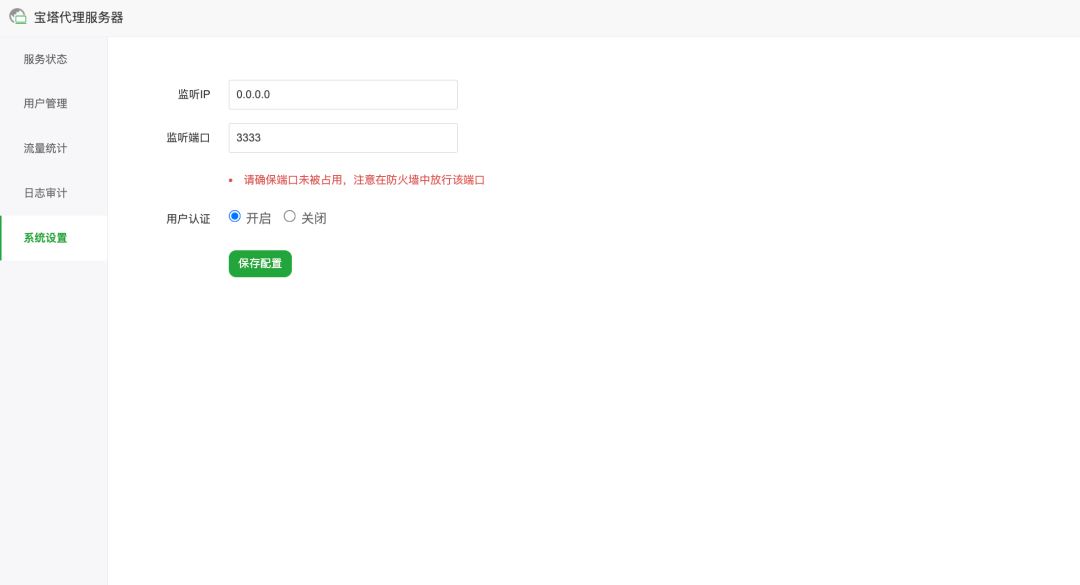The width and height of the screenshot is (1080, 585).
Task: Enable user authentication with 开启 radio
Action: (x=235, y=216)
